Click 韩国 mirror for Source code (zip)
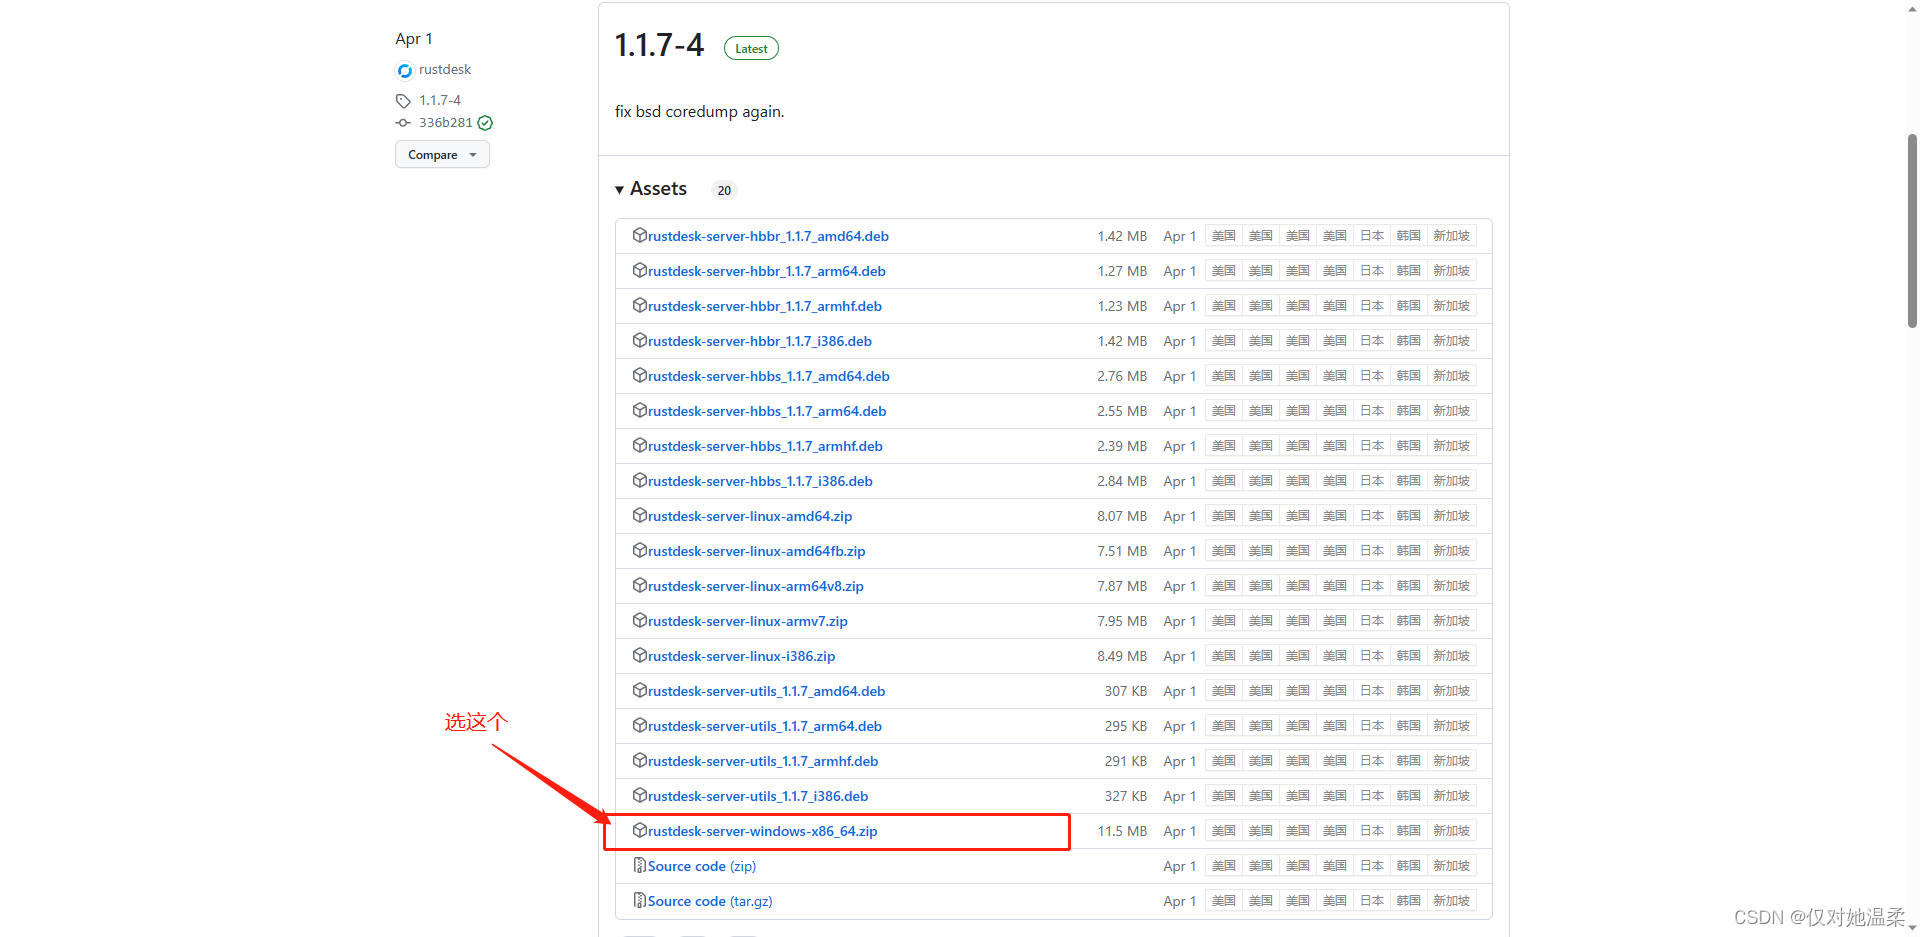The width and height of the screenshot is (1920, 937). [x=1409, y=866]
